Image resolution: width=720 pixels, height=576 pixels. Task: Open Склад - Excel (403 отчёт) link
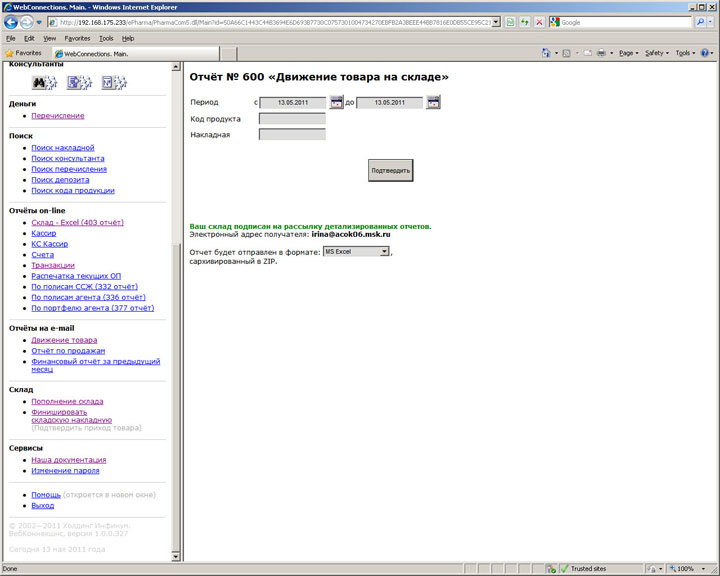pyautogui.click(x=78, y=222)
